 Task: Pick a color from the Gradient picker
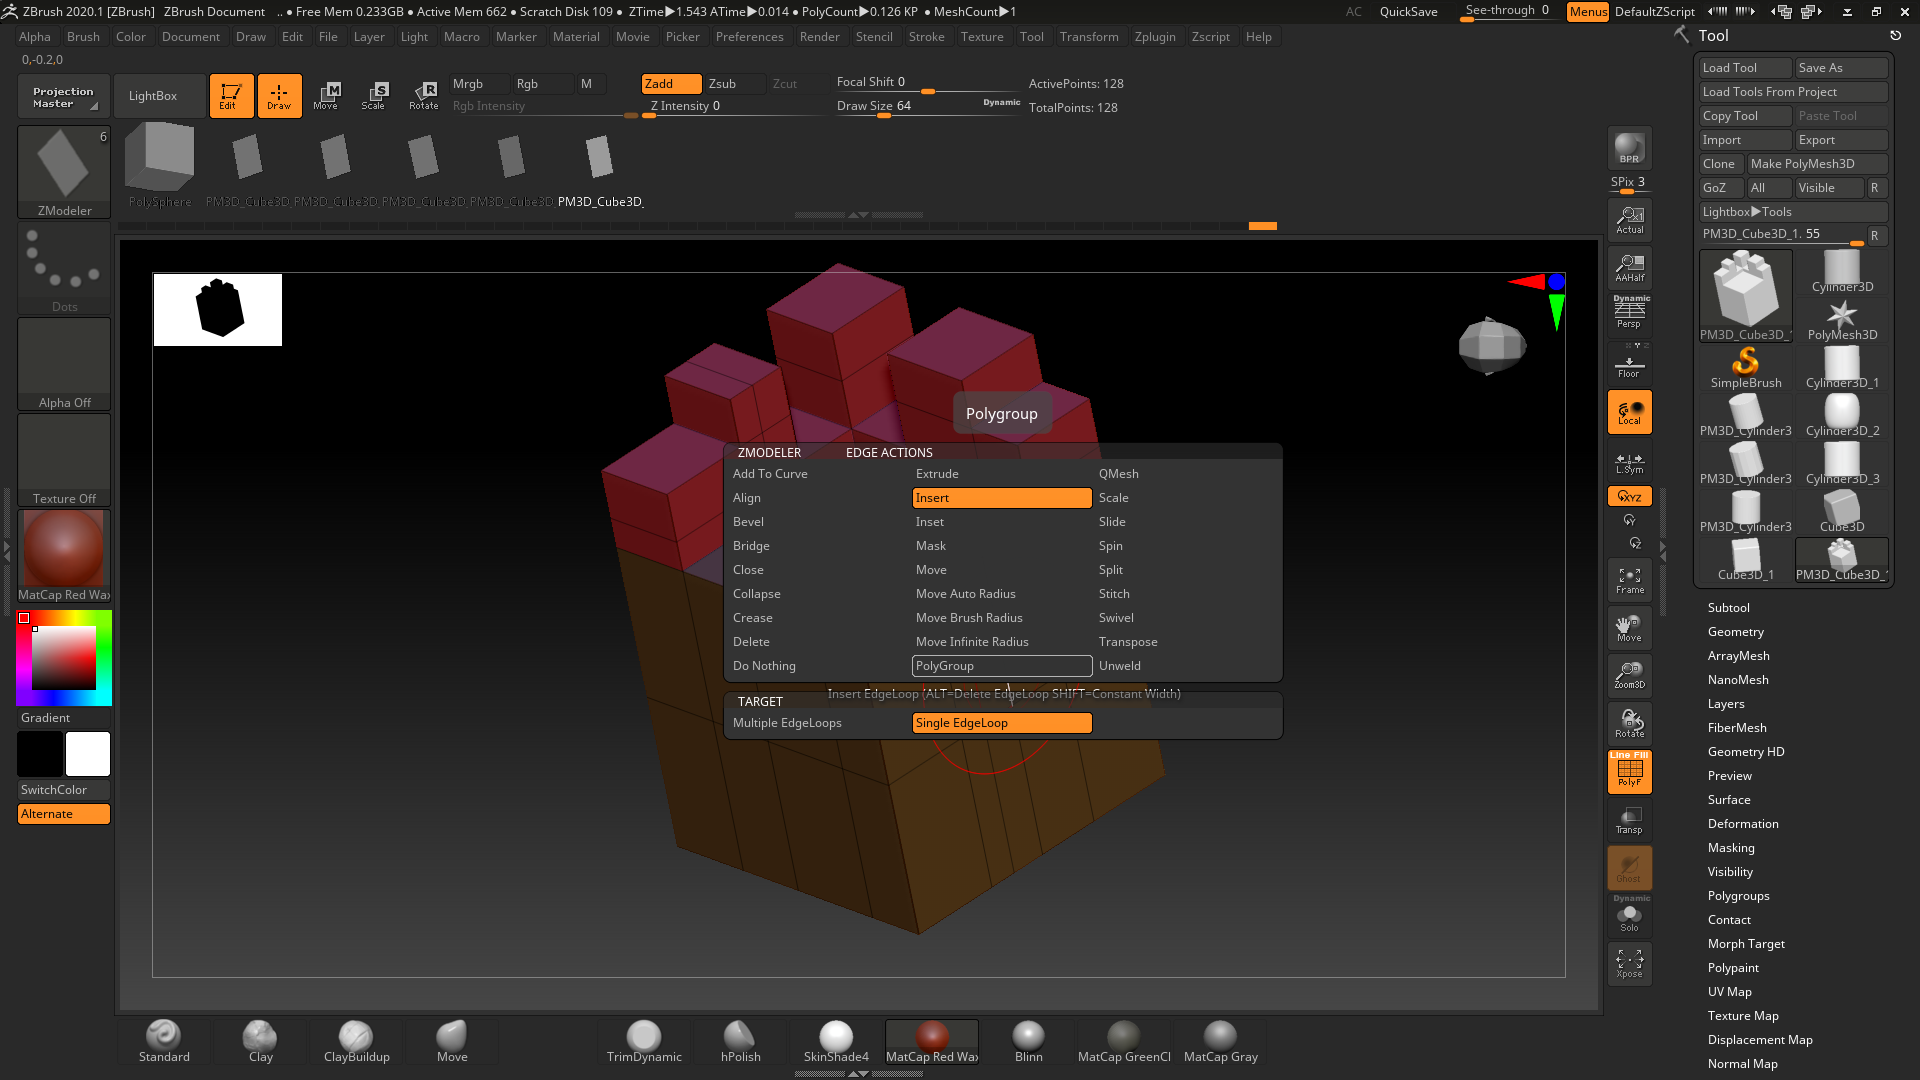point(63,657)
